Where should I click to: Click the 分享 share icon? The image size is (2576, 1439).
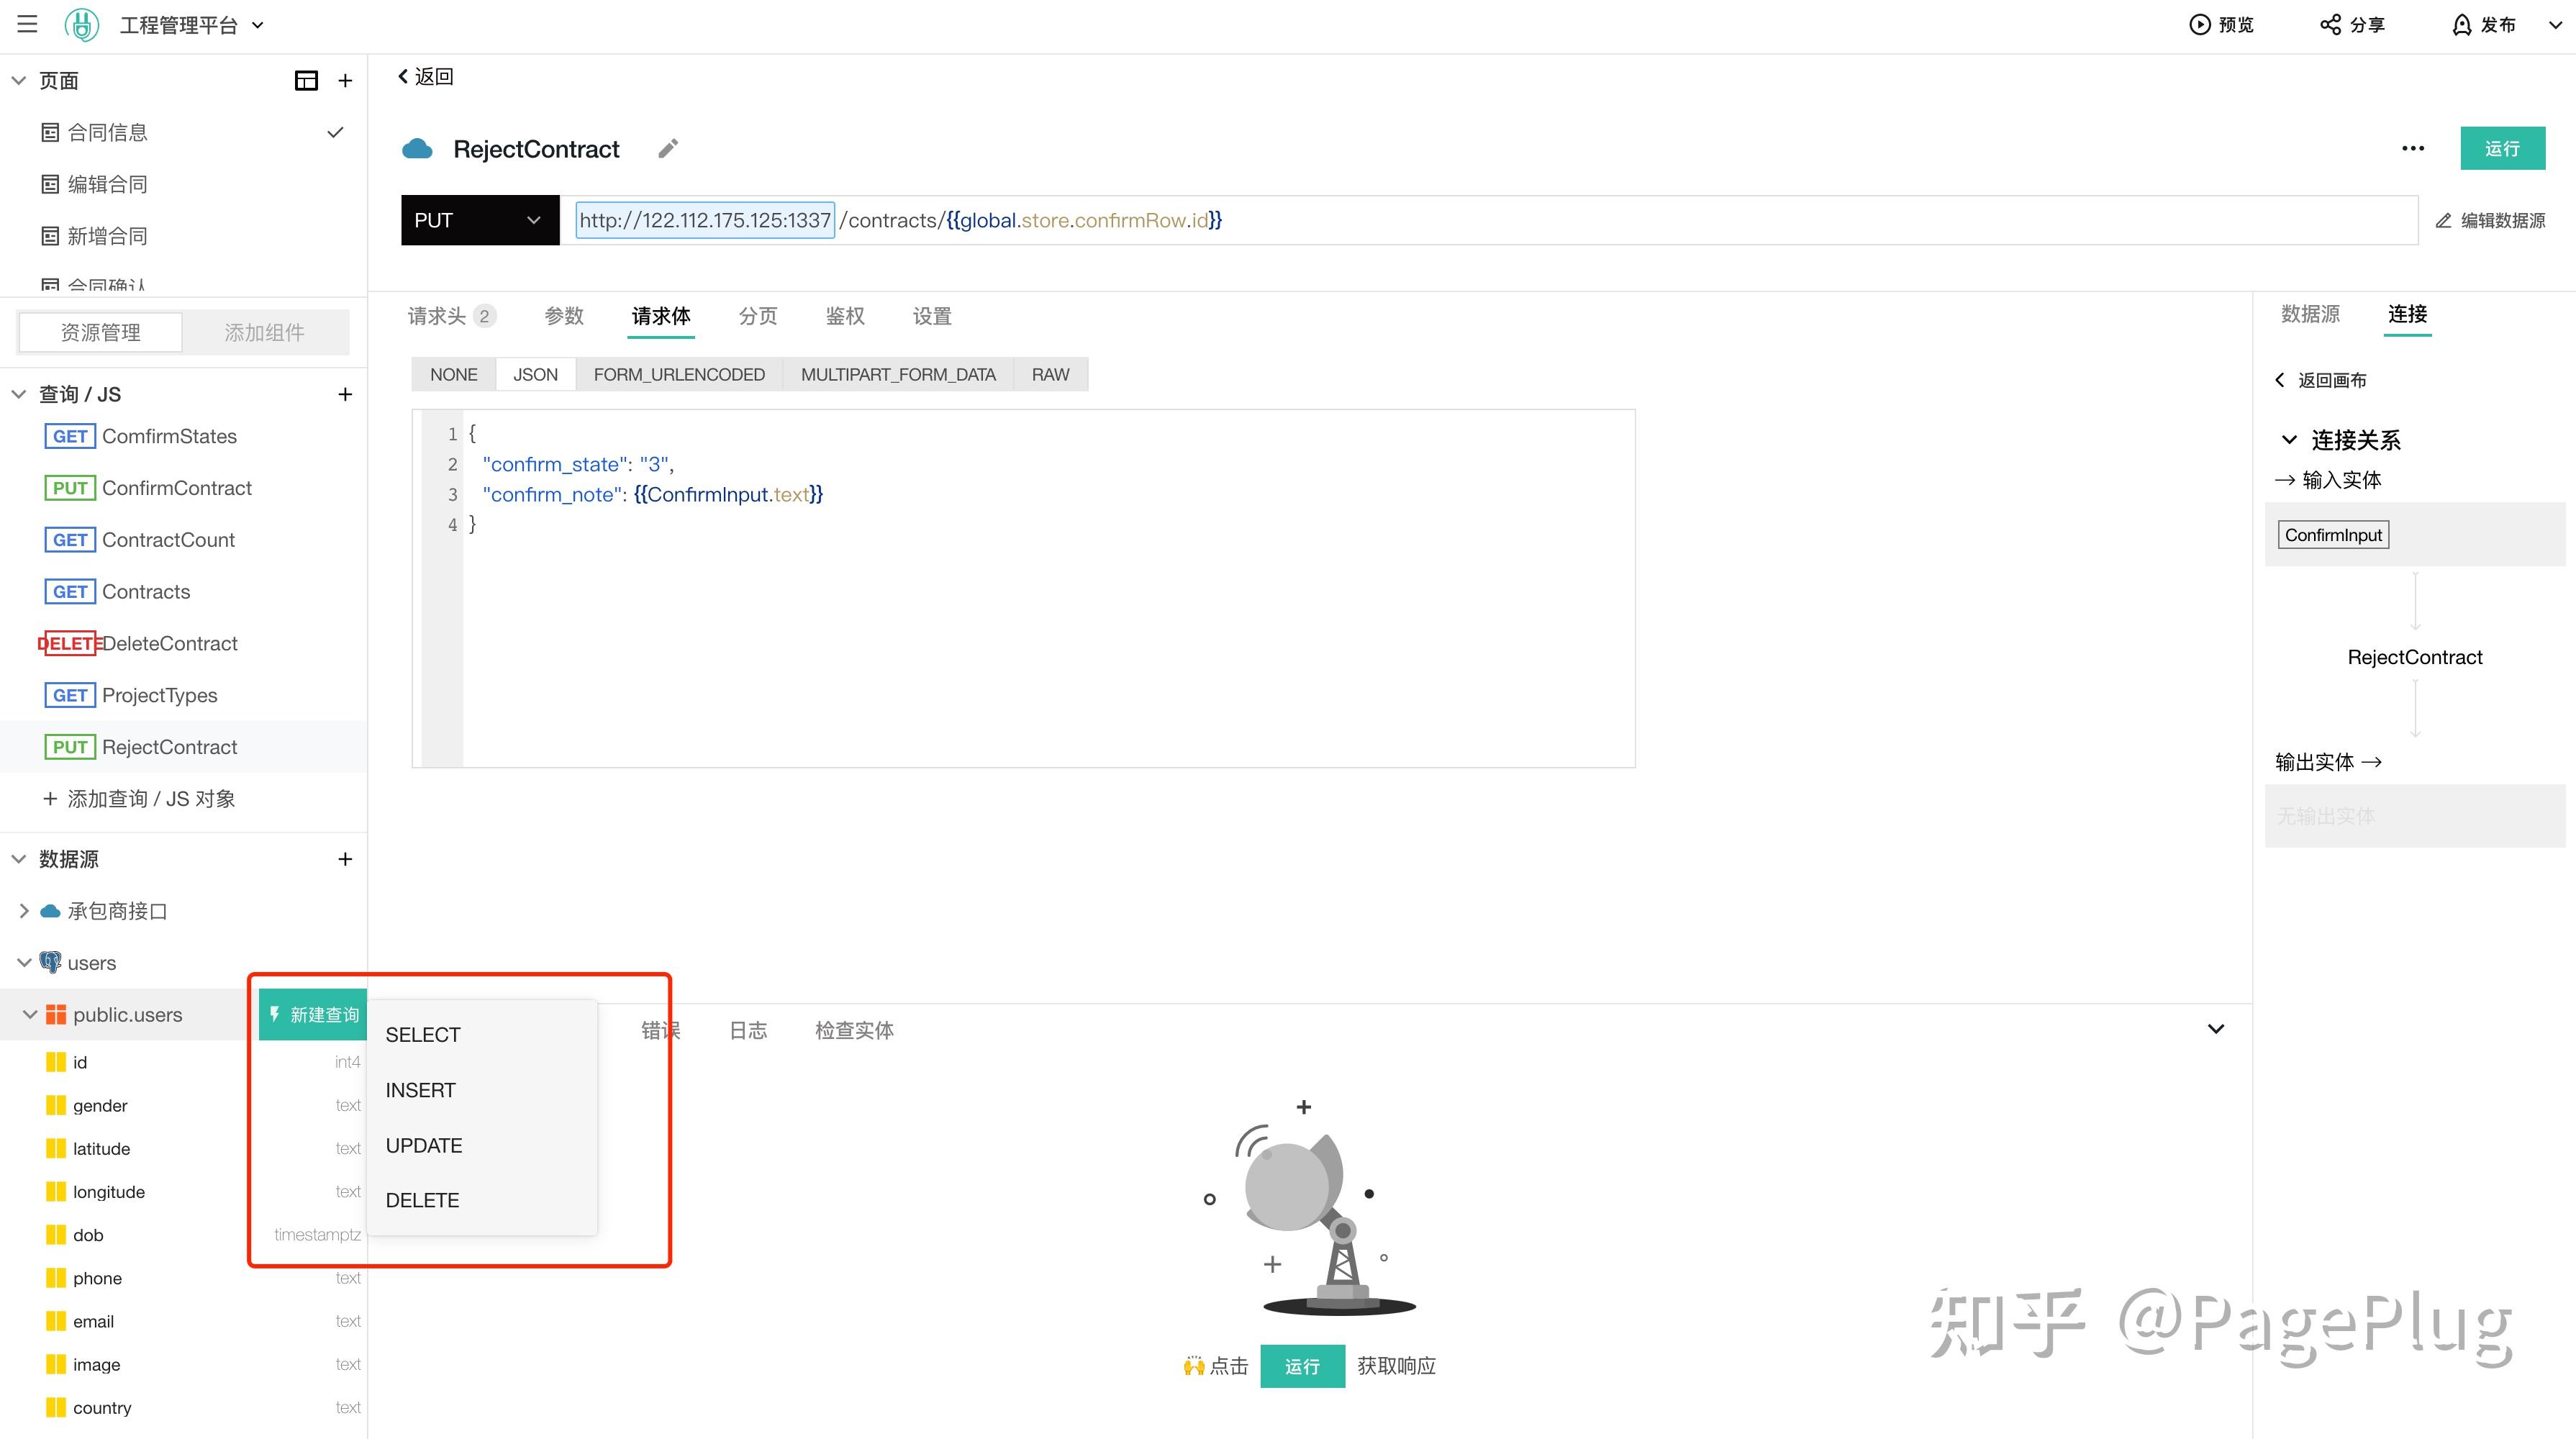pyautogui.click(x=2330, y=24)
